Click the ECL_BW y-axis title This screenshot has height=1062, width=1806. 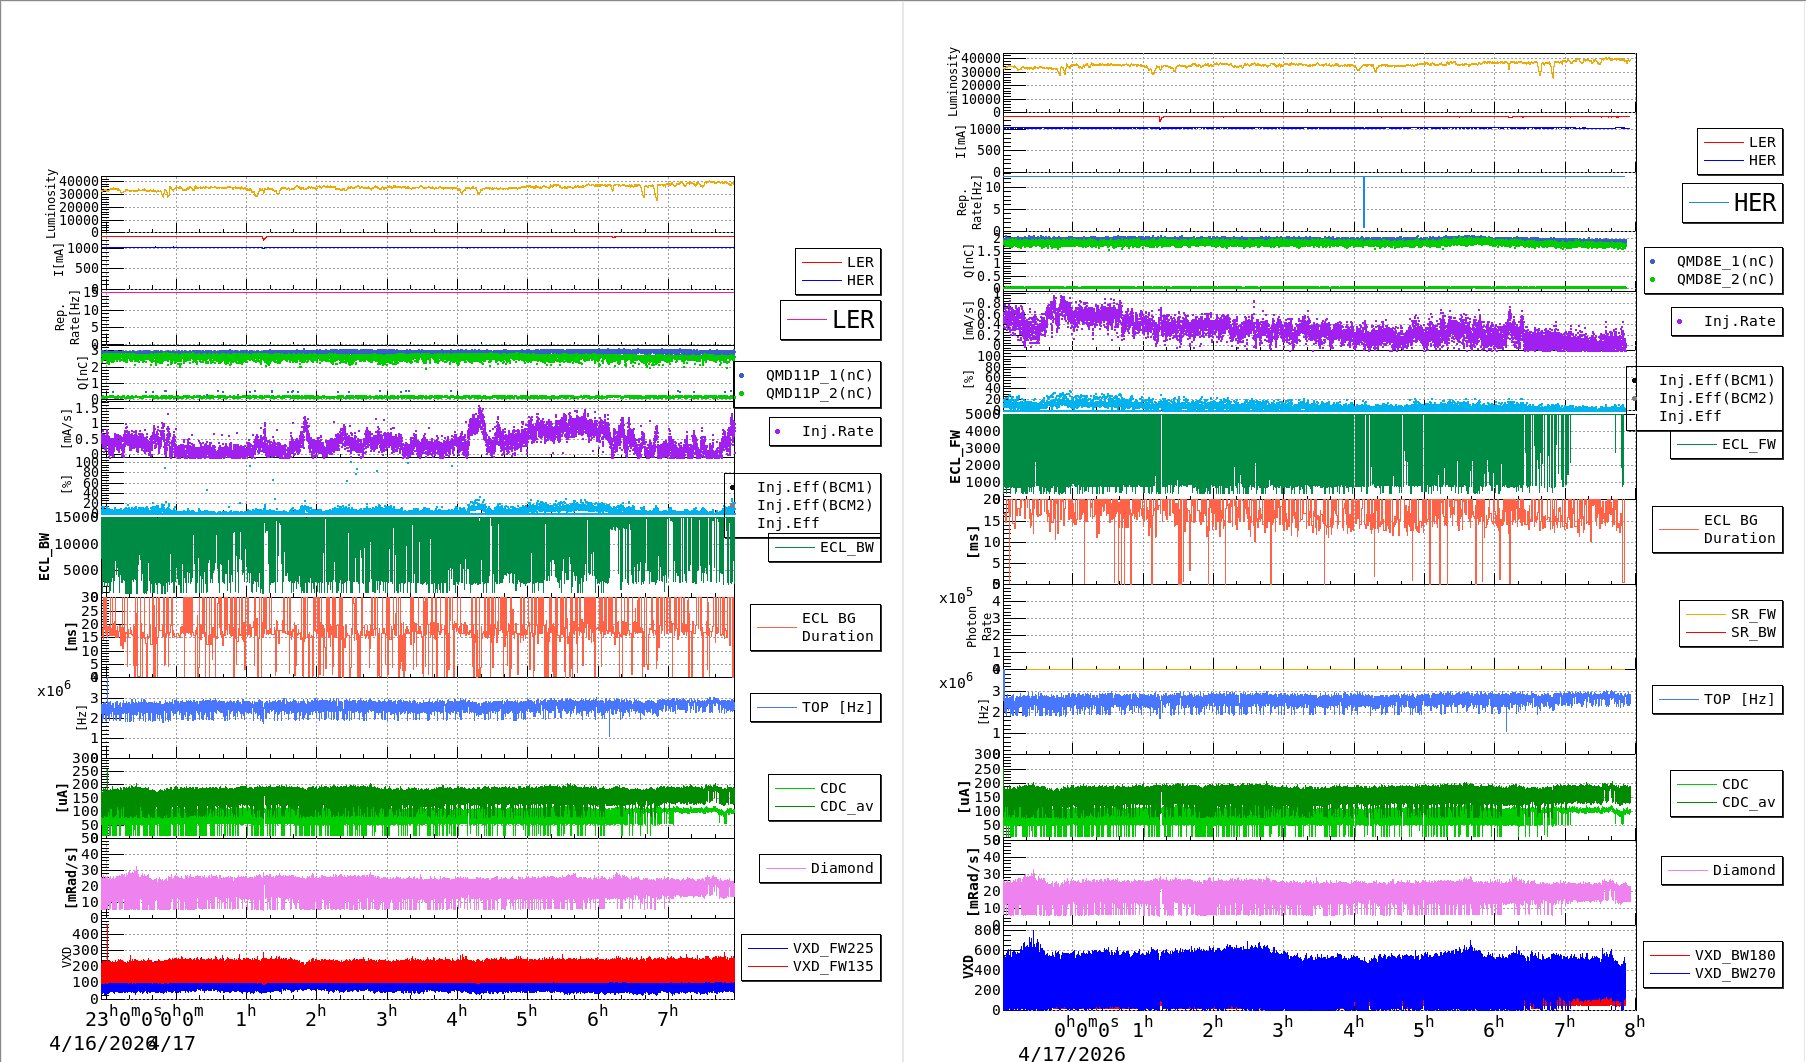pyautogui.click(x=44, y=556)
